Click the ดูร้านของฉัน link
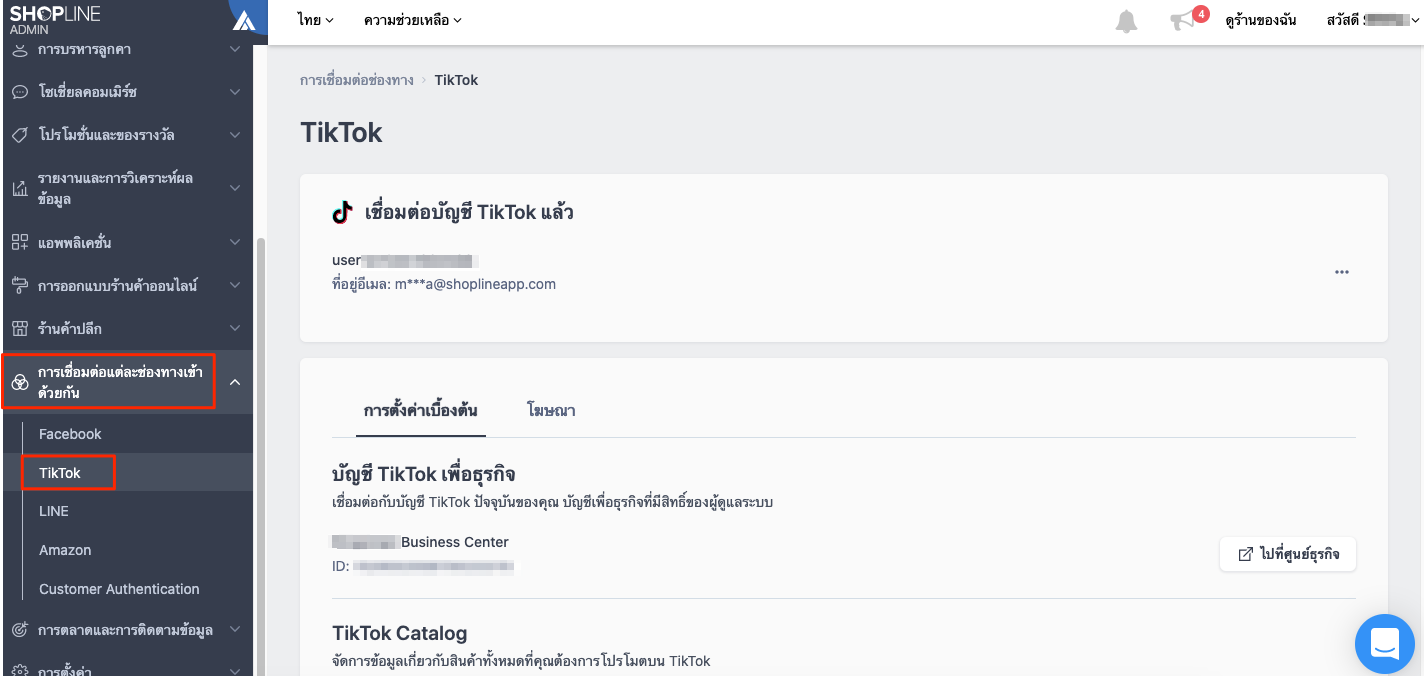Screen dimensions: 1424x676 pos(1260,20)
